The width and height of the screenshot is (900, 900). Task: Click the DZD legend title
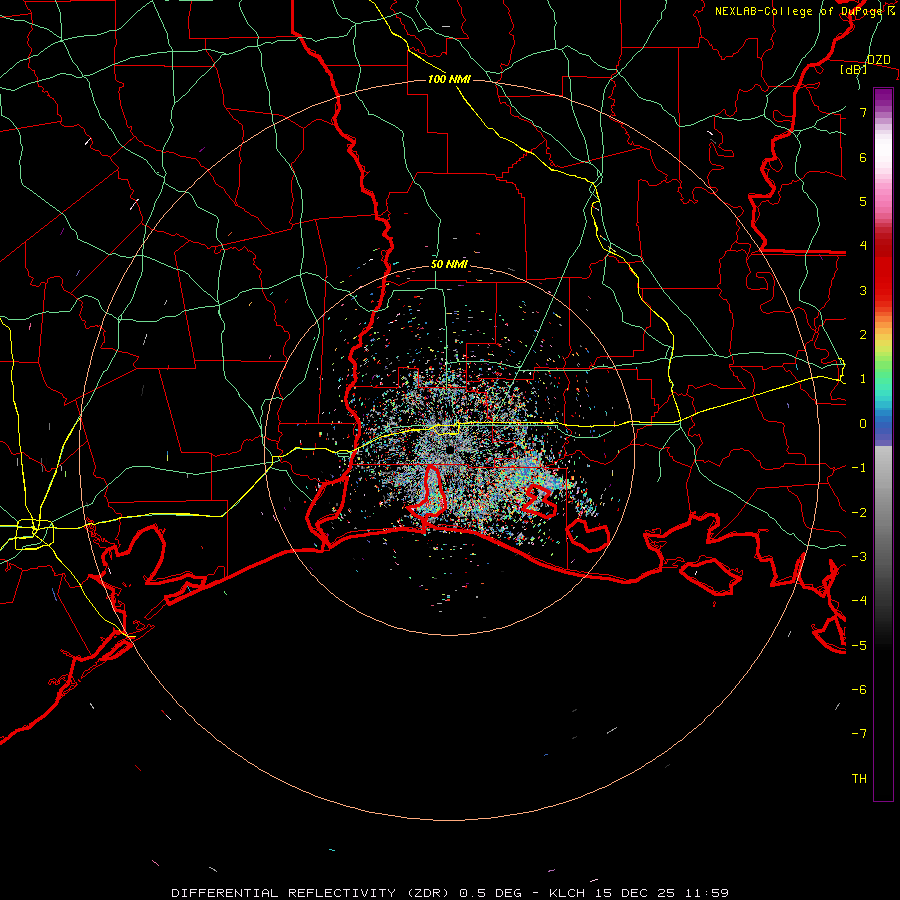click(x=879, y=59)
